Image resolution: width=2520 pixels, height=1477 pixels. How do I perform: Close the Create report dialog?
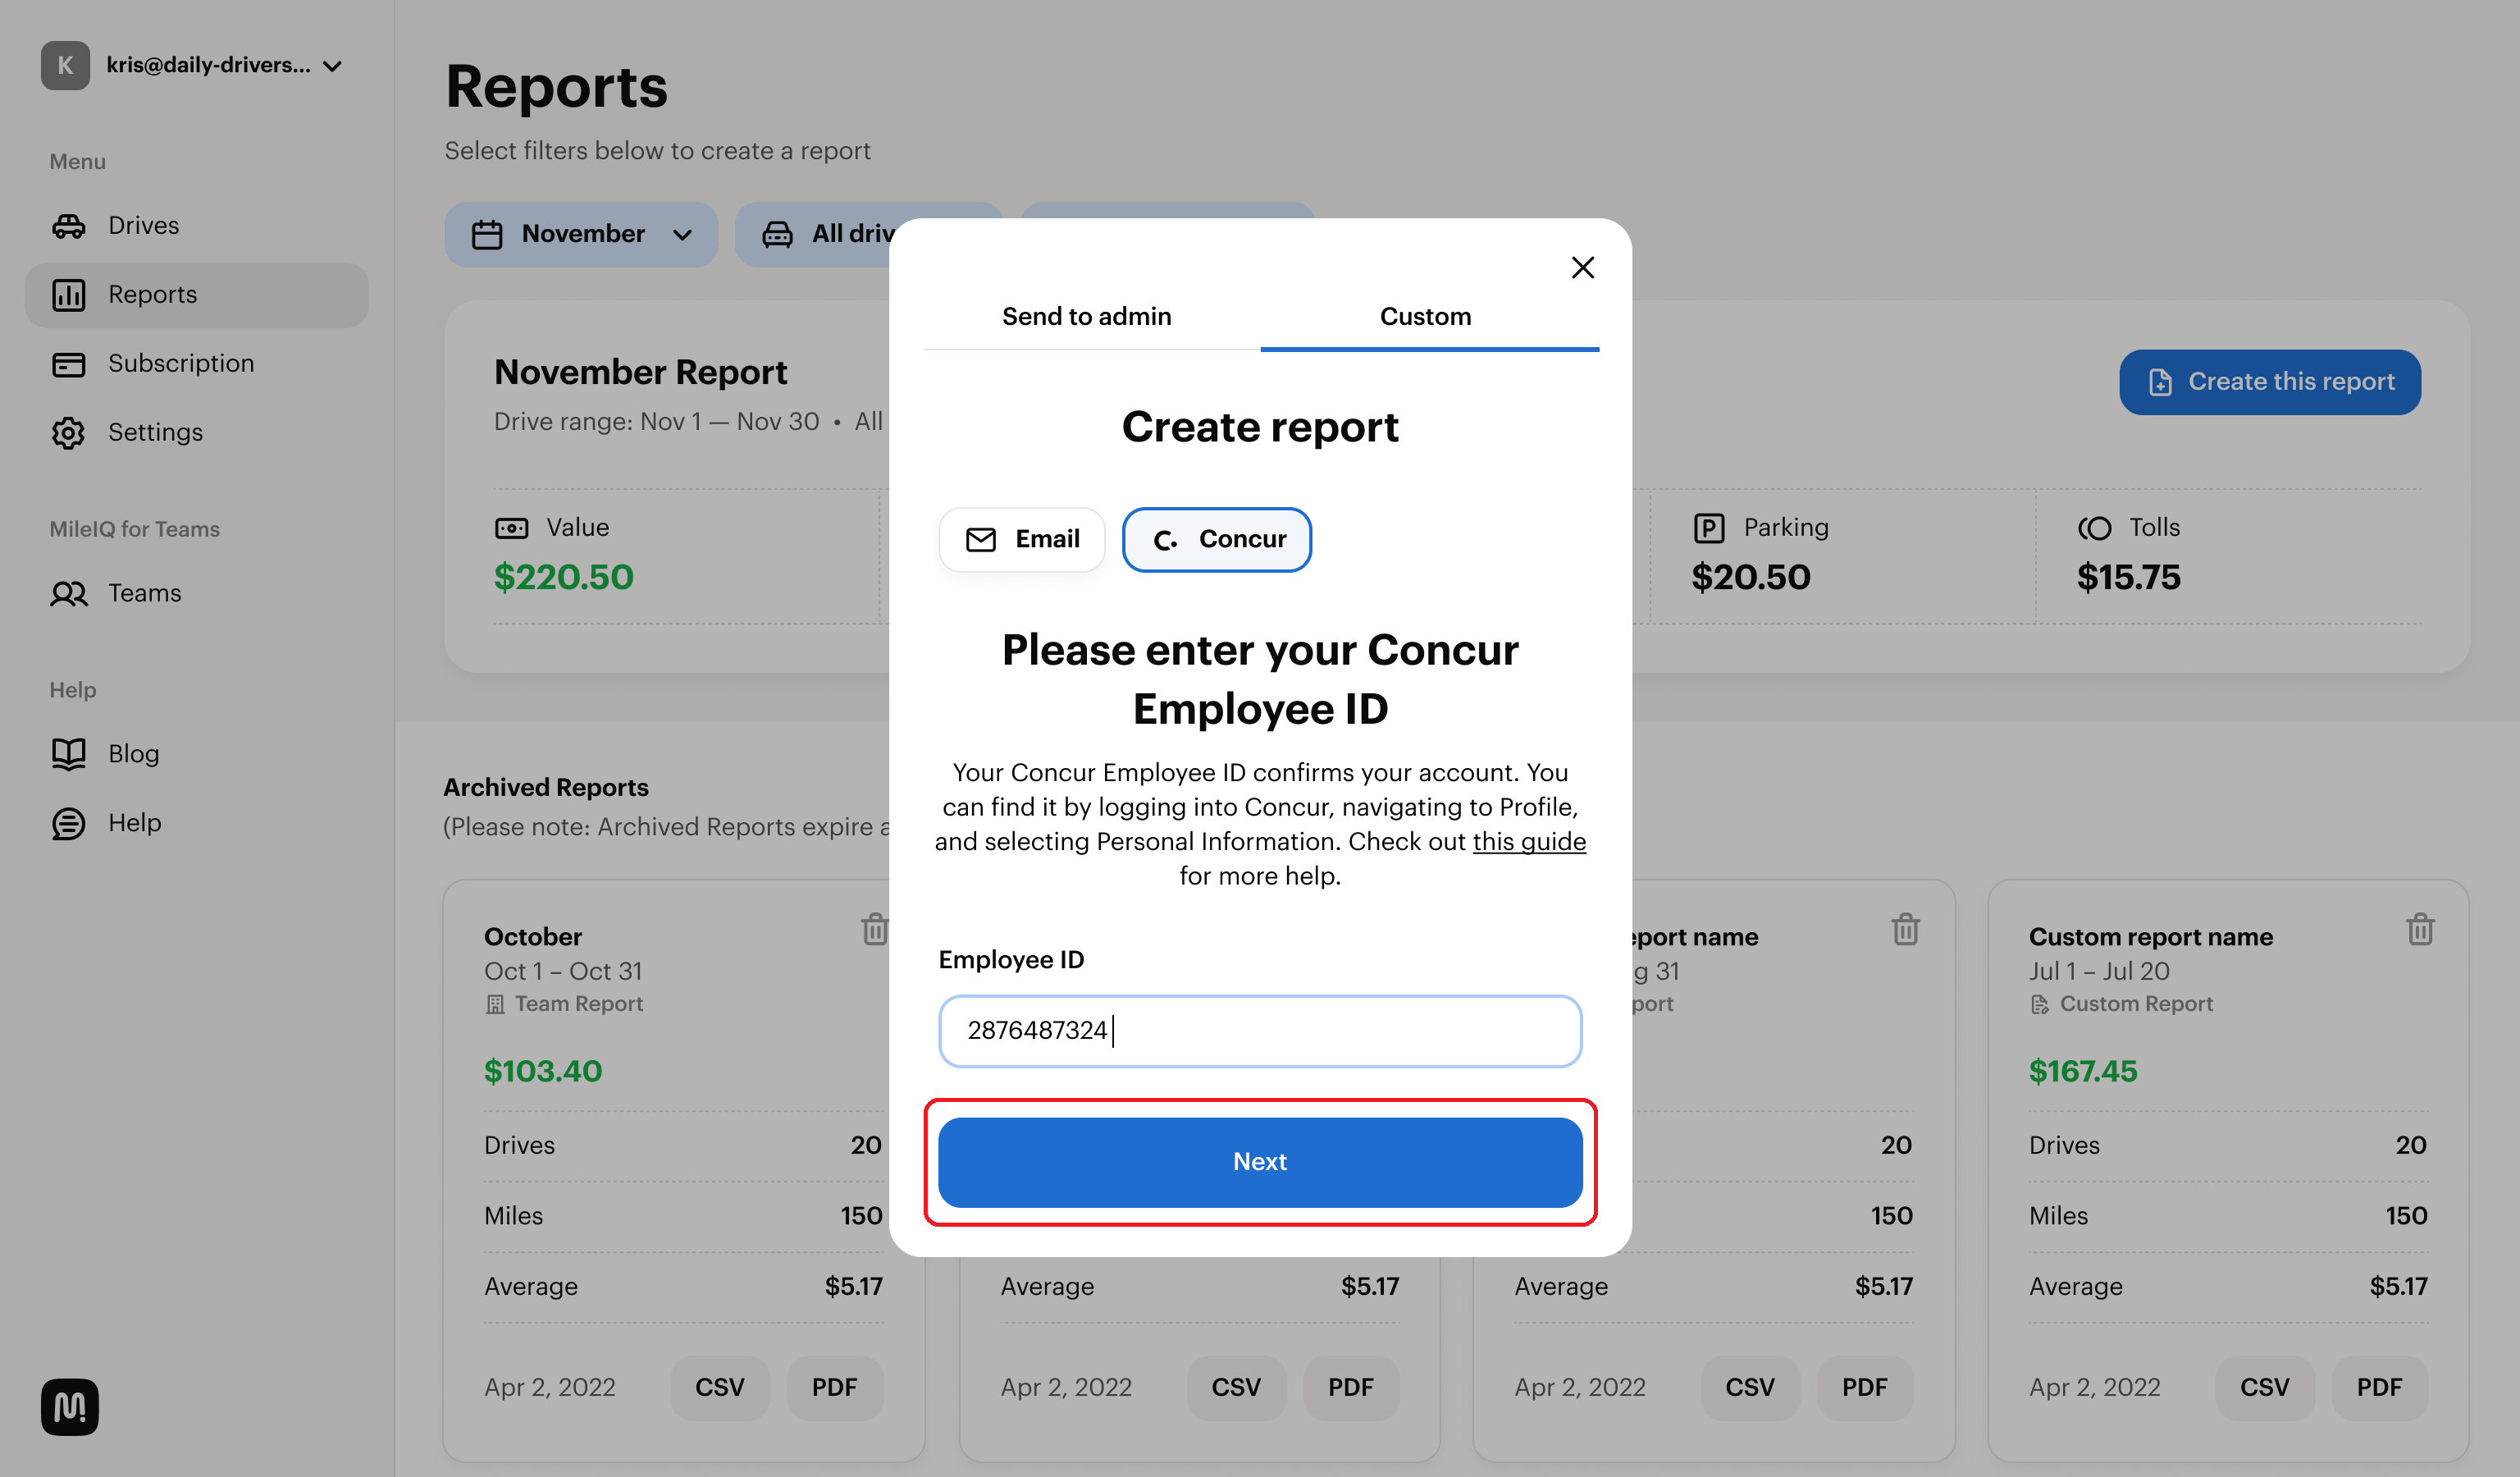click(1582, 267)
